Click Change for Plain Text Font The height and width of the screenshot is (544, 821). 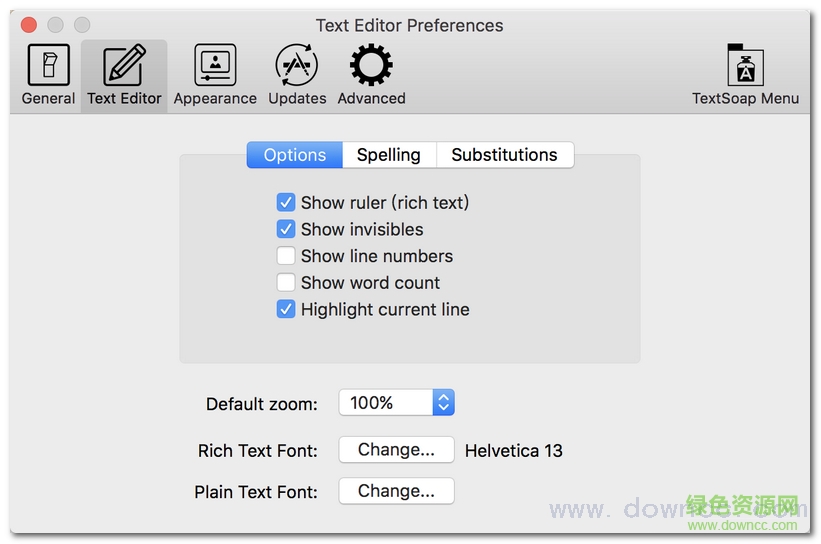(396, 491)
